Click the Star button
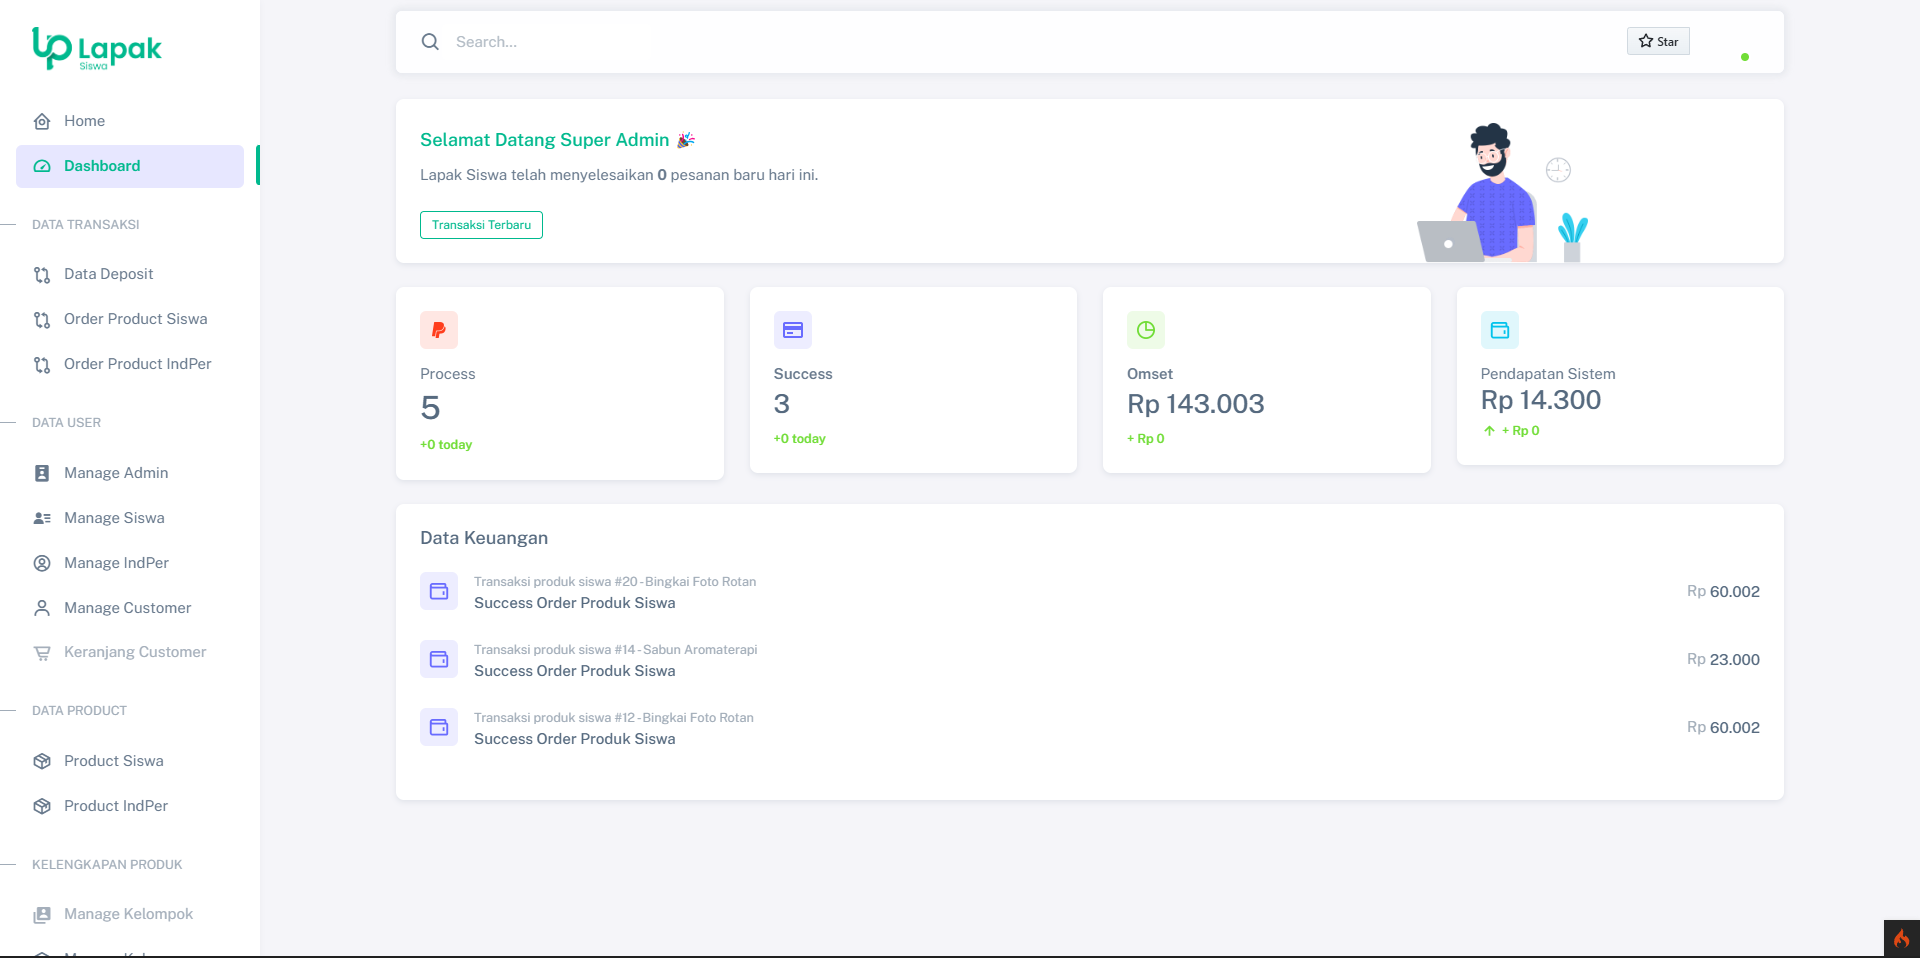 (x=1657, y=41)
